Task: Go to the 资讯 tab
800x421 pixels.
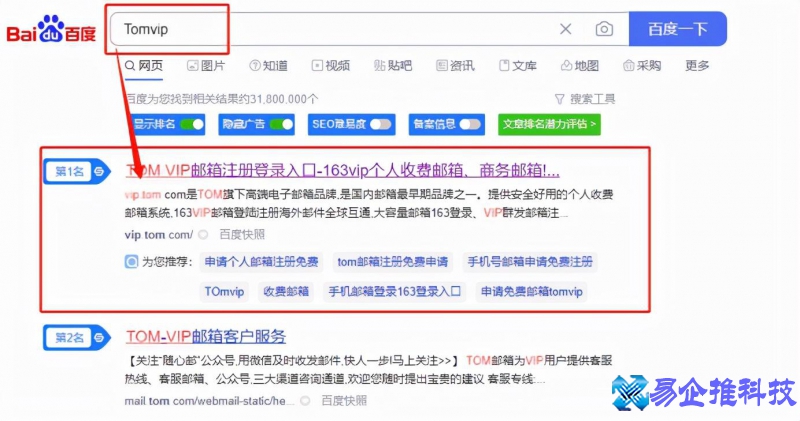Action: 456,66
